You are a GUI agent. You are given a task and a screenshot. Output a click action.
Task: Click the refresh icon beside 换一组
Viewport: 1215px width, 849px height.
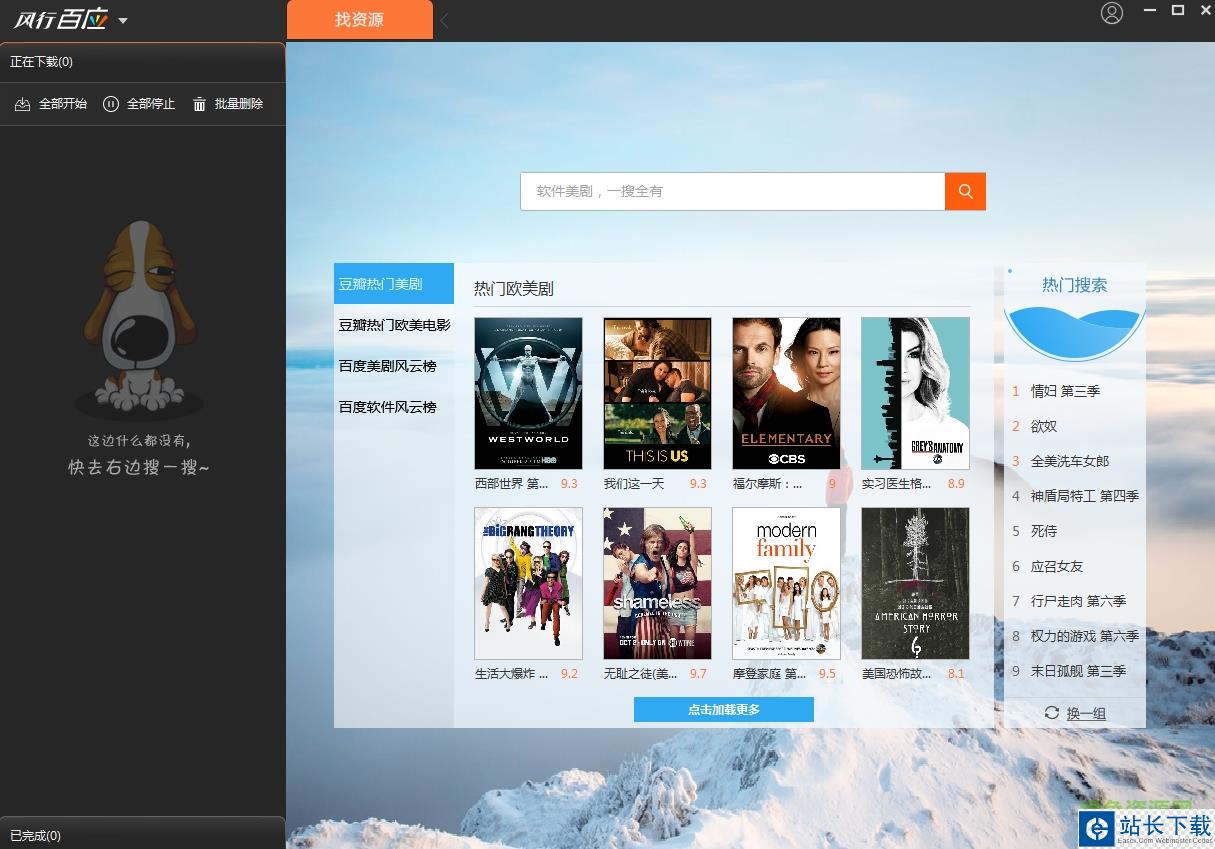tap(1051, 712)
